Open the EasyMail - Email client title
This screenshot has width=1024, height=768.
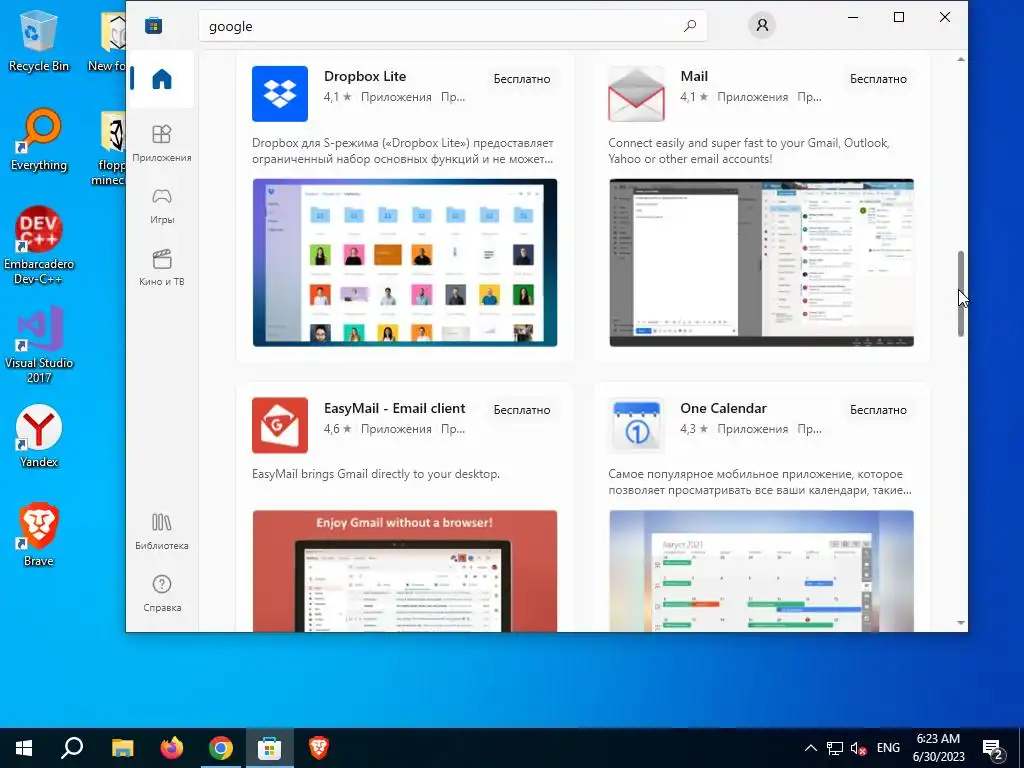pyautogui.click(x=394, y=408)
